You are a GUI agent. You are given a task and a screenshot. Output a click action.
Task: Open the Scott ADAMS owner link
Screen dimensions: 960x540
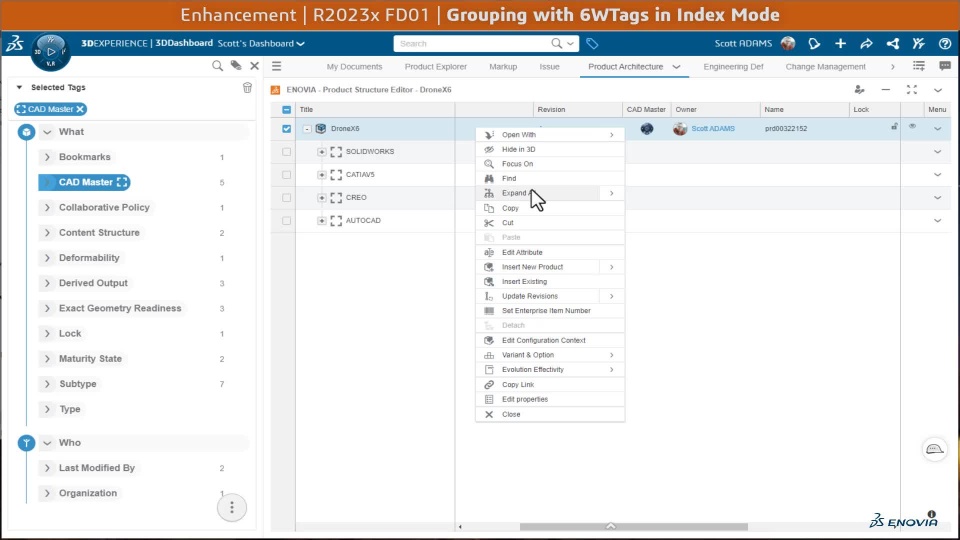(x=713, y=129)
